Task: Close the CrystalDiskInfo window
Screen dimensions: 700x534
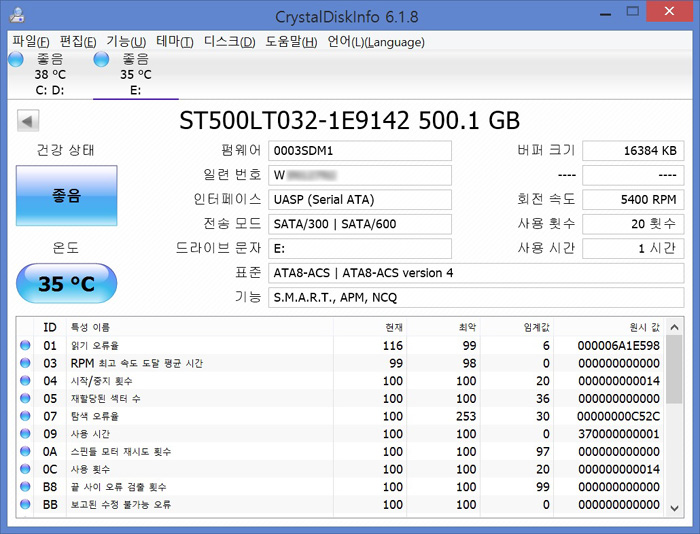Action: point(669,11)
